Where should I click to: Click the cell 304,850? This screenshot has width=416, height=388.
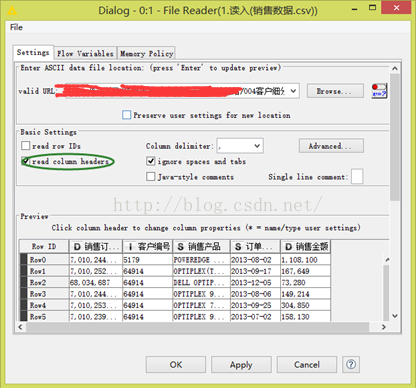(x=306, y=305)
